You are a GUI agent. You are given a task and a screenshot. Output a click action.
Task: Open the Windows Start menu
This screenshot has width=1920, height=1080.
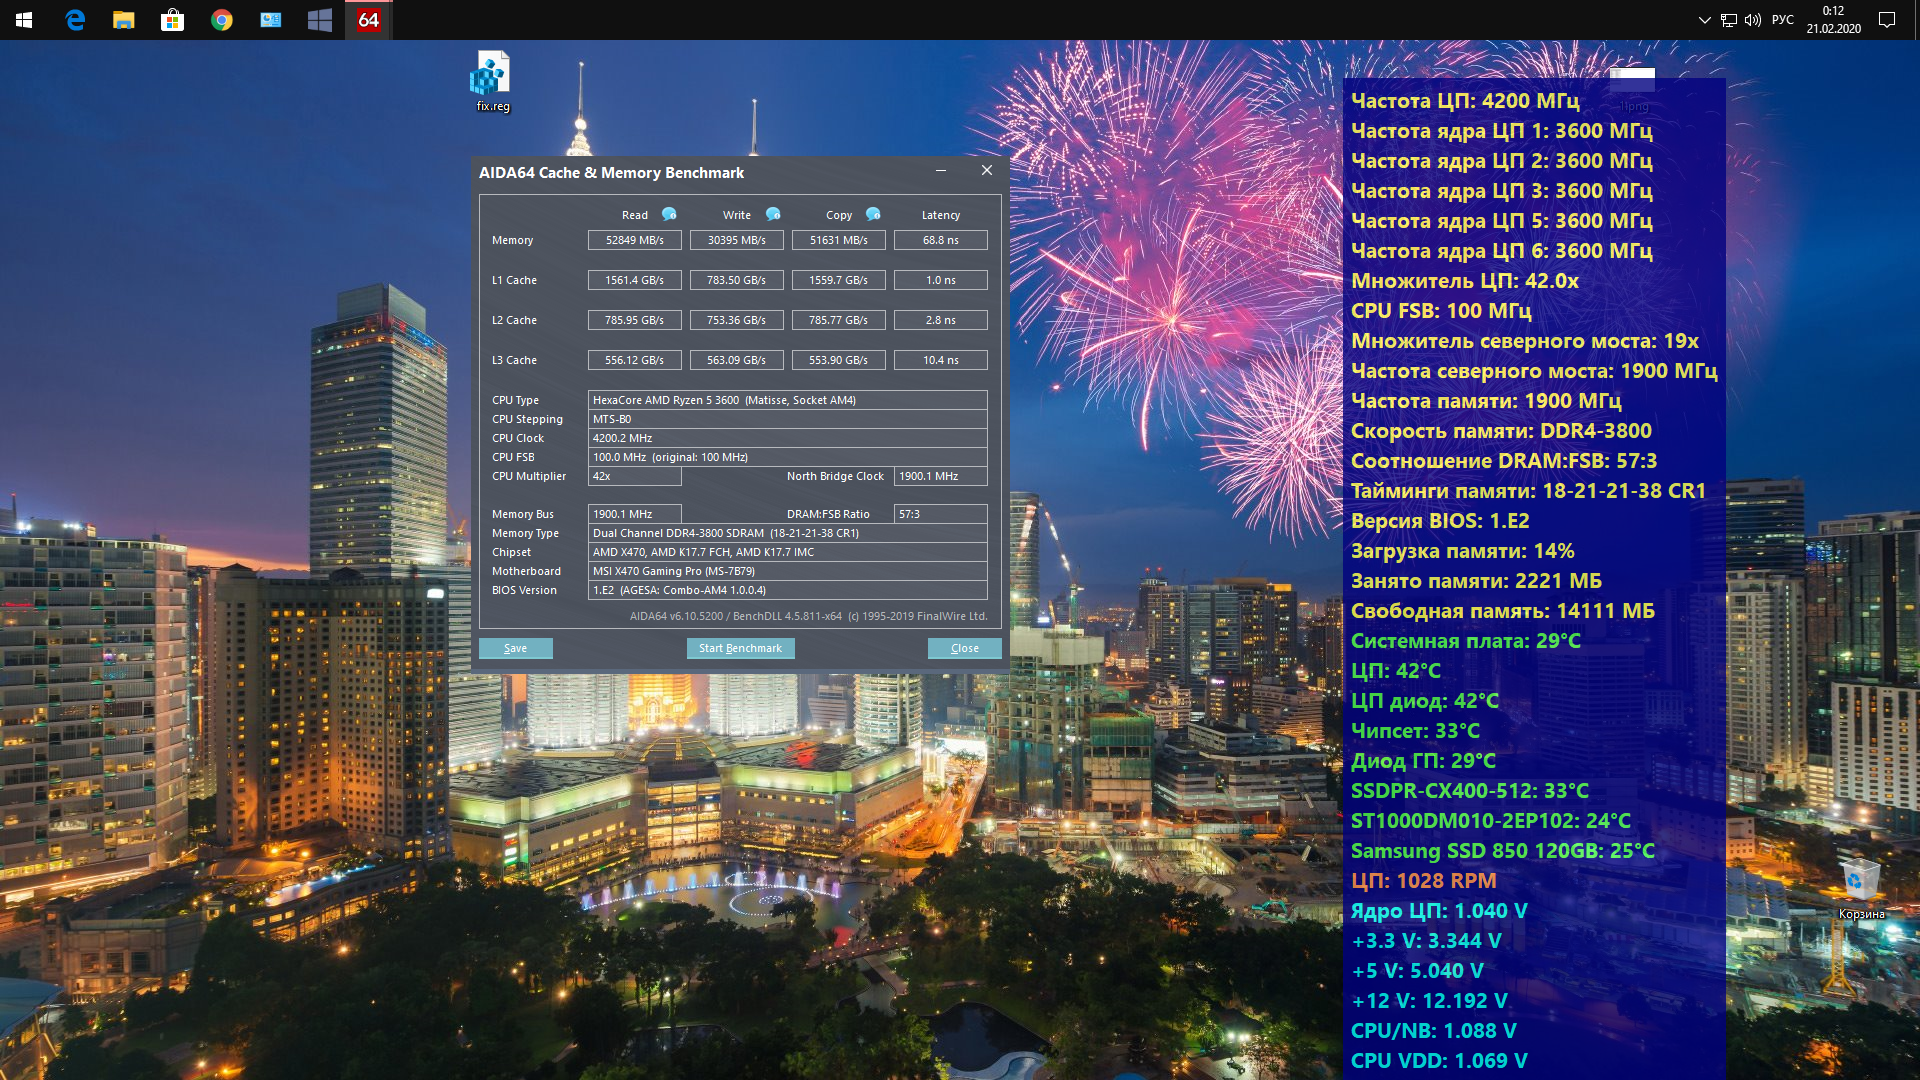(24, 20)
